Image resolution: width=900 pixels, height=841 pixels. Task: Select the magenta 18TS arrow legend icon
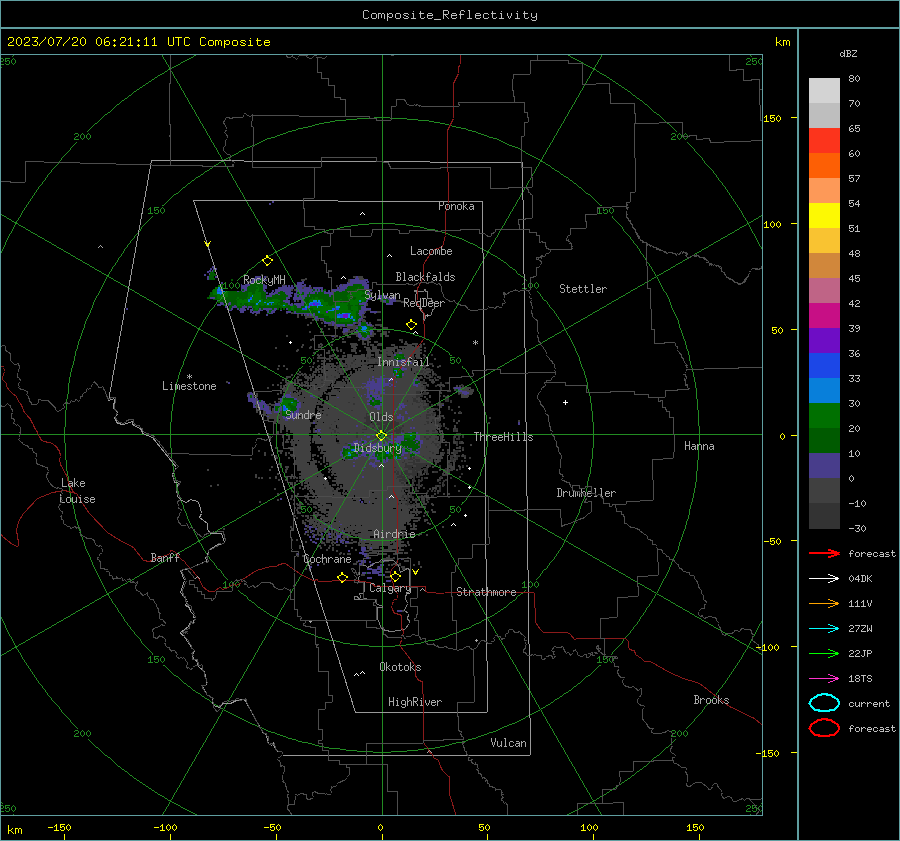(x=824, y=679)
